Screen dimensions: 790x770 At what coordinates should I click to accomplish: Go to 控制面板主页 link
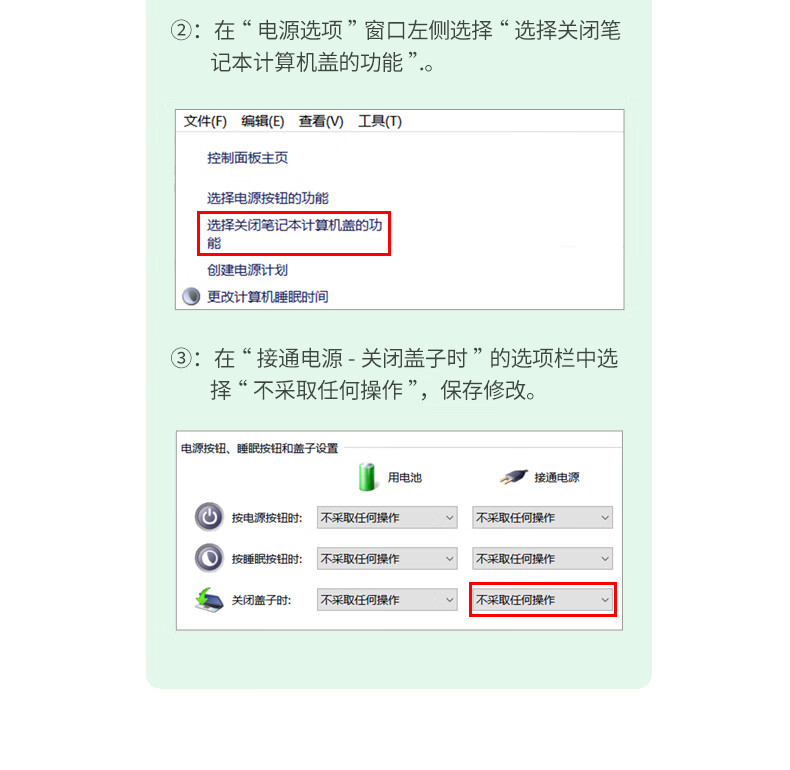pos(247,158)
